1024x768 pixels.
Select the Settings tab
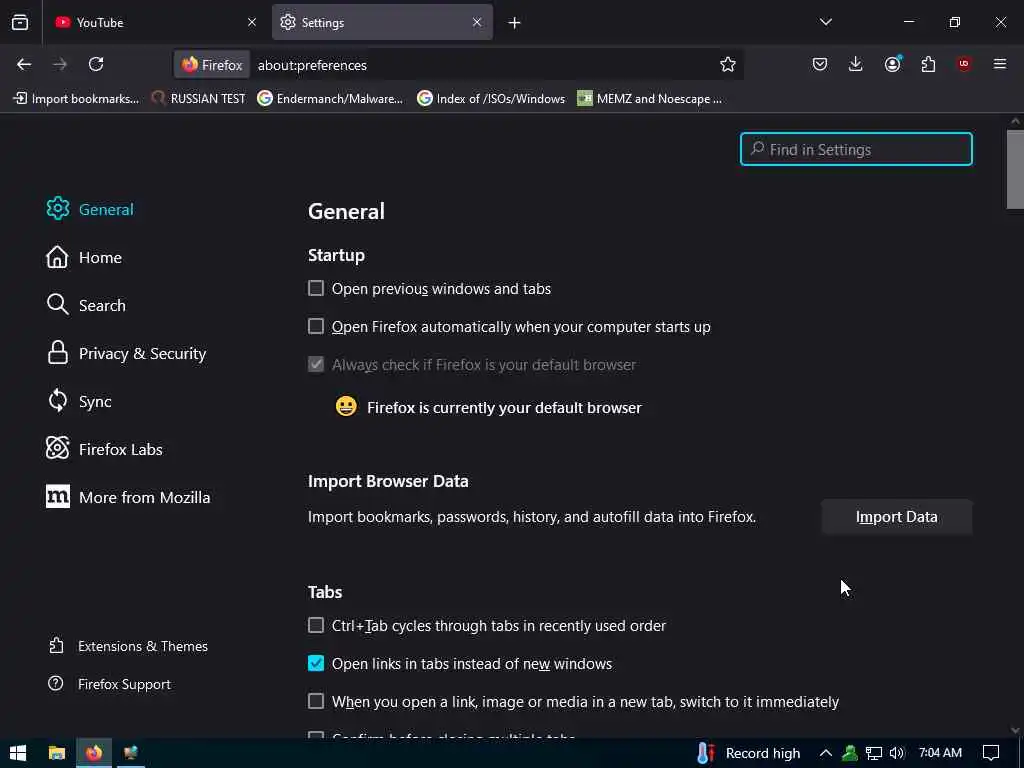[382, 22]
